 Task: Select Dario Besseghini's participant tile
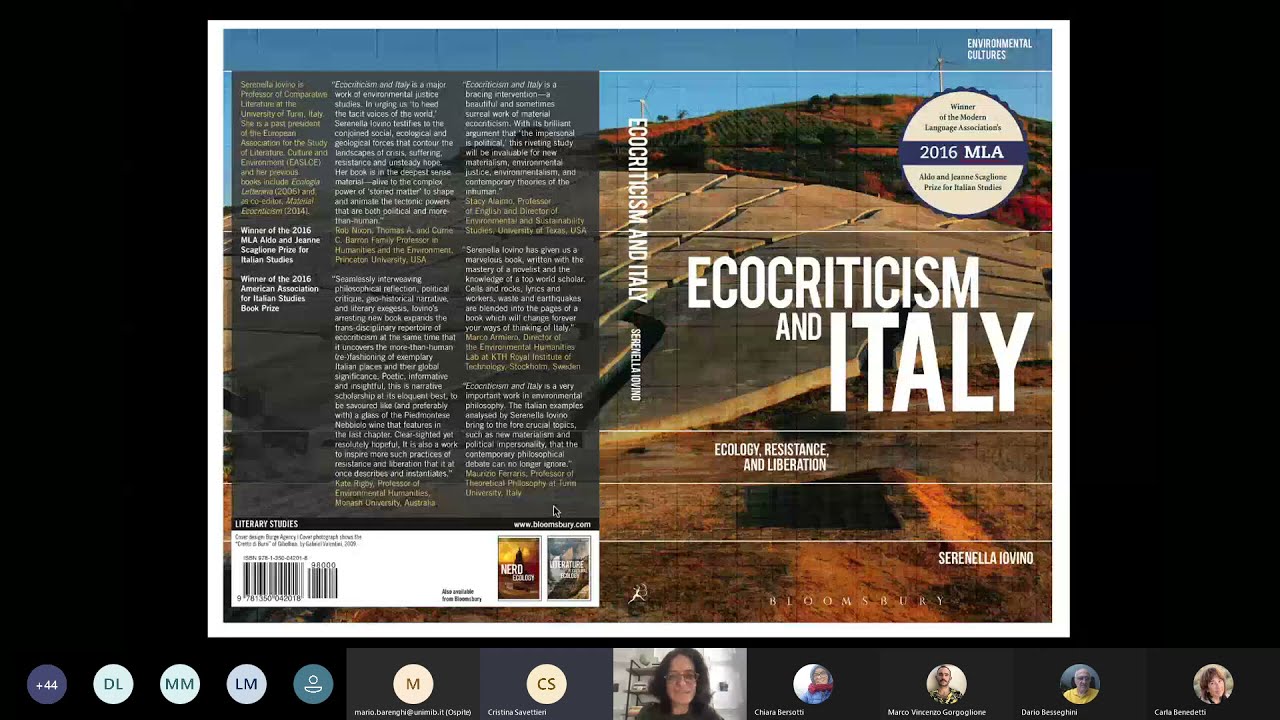[1079, 684]
